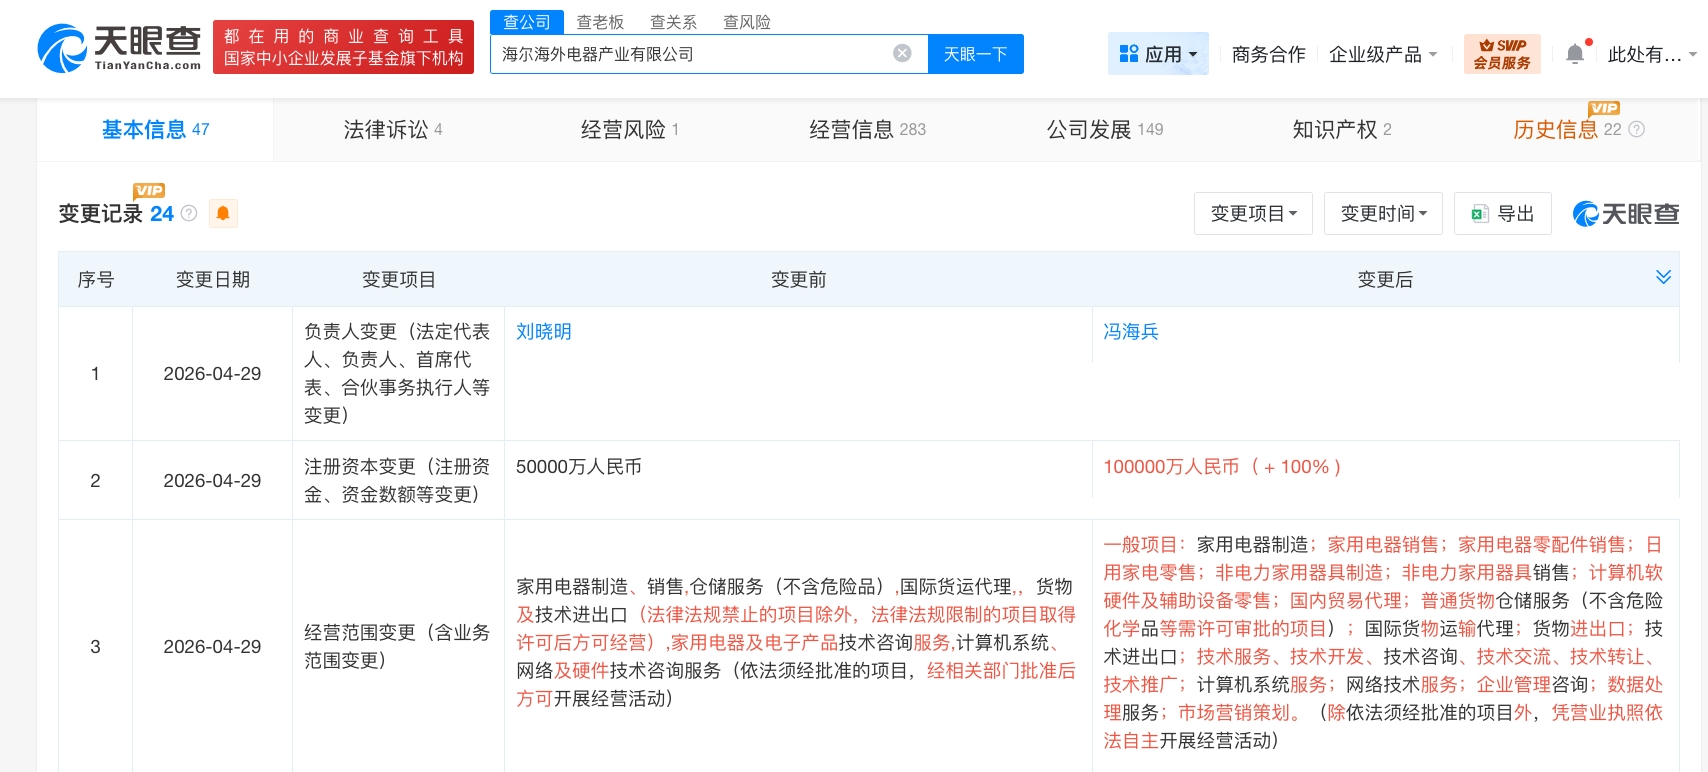Open the TianYanCha home logo
Viewport: 1708px width, 772px height.
pos(119,48)
